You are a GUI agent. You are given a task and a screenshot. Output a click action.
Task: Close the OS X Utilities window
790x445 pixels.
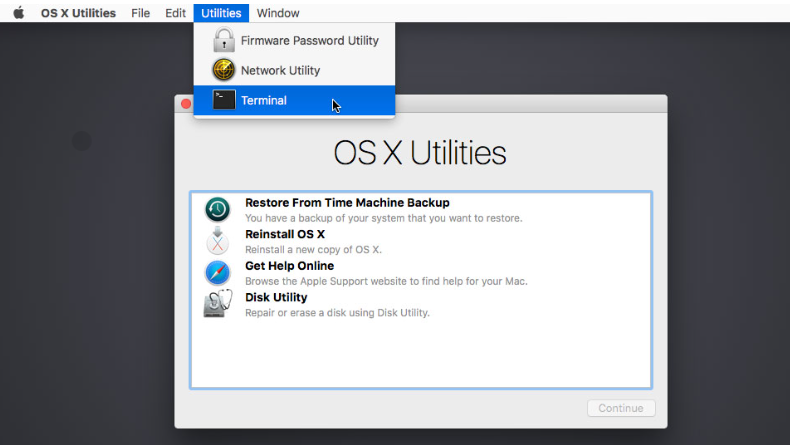(186, 104)
